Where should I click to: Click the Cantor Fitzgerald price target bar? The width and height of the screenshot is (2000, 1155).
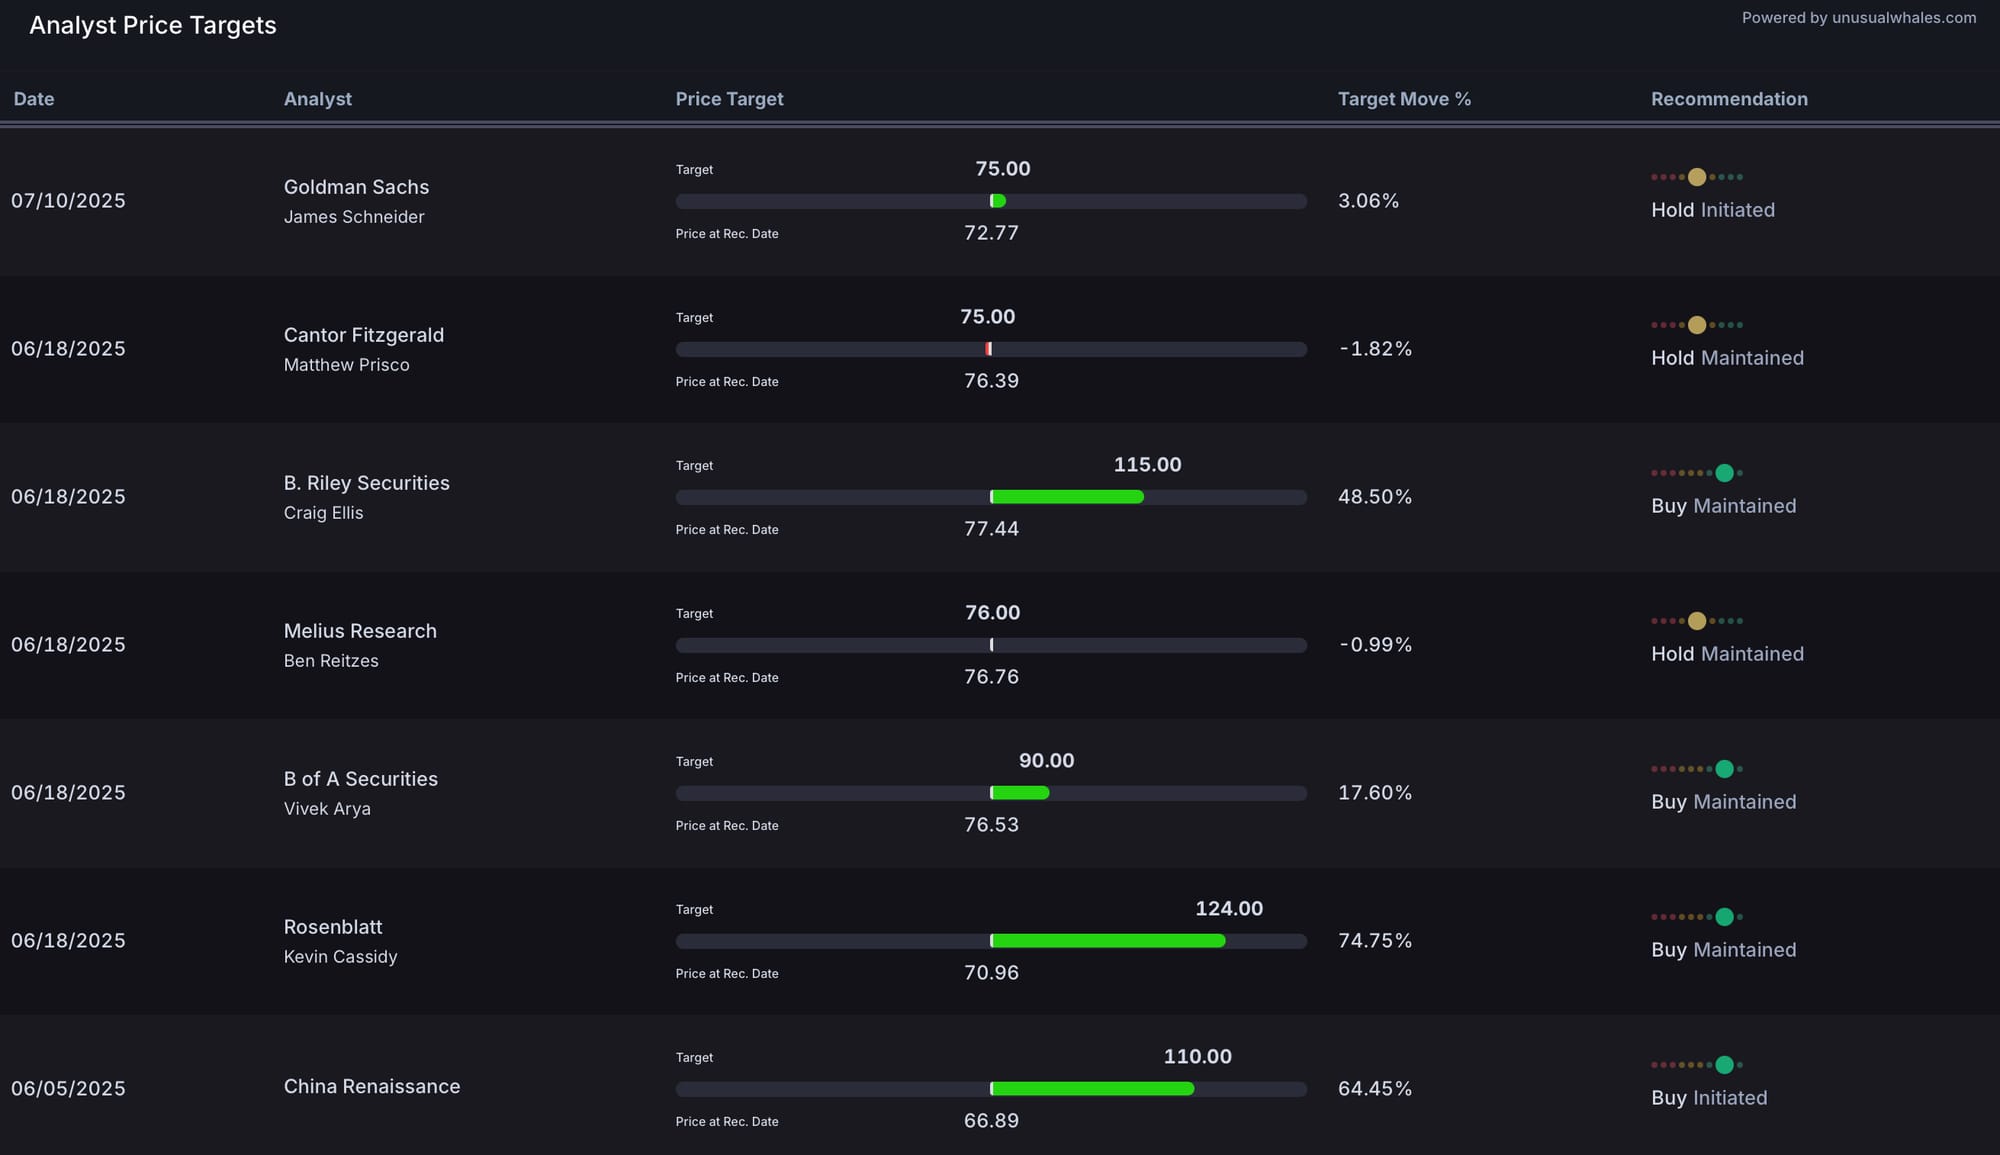coord(991,349)
